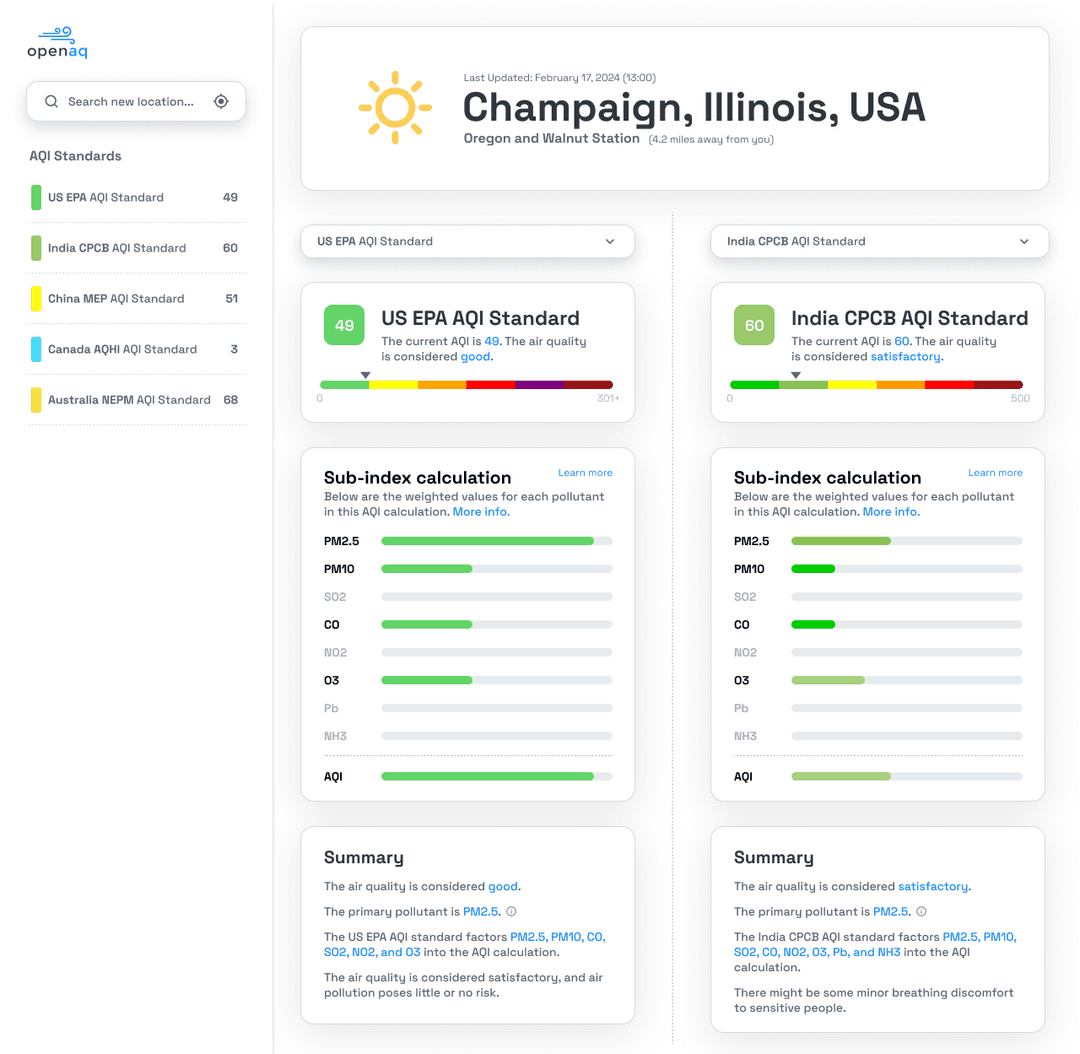The image size is (1080, 1054).
Task: Click the yellow swatch beside Australia NEPM Standard
Action: [37, 400]
